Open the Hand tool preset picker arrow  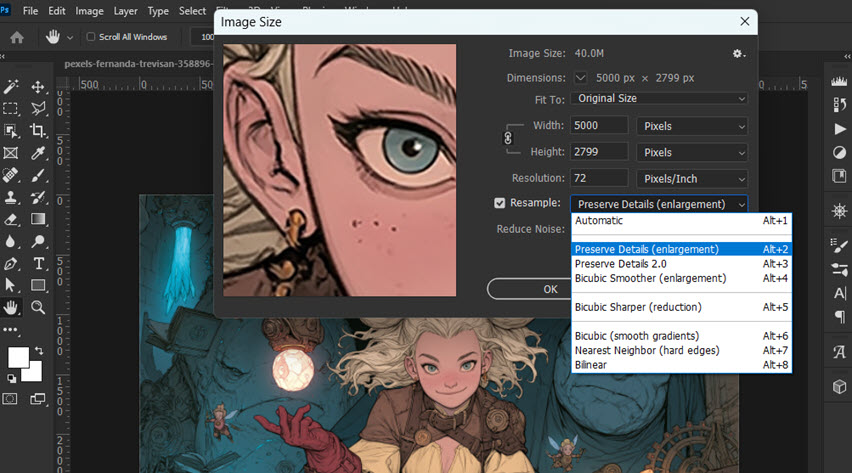point(70,38)
